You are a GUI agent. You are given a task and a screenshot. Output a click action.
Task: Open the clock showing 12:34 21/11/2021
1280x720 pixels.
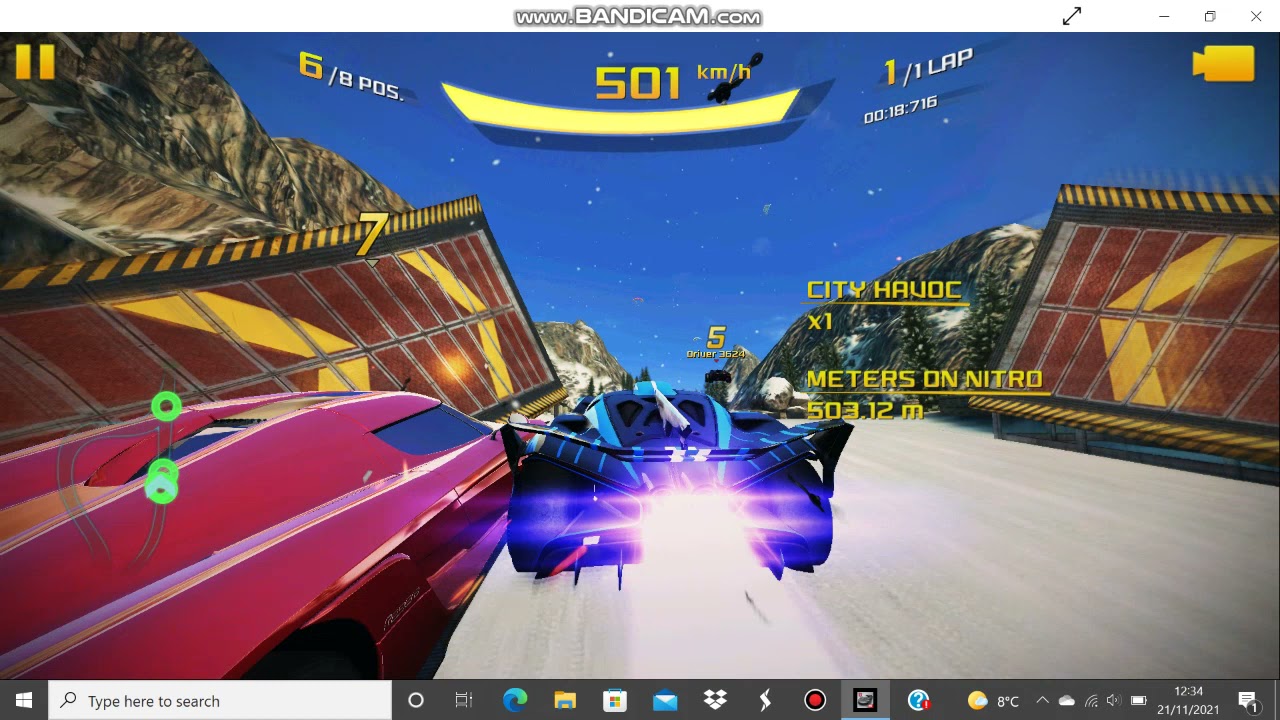coord(1188,701)
